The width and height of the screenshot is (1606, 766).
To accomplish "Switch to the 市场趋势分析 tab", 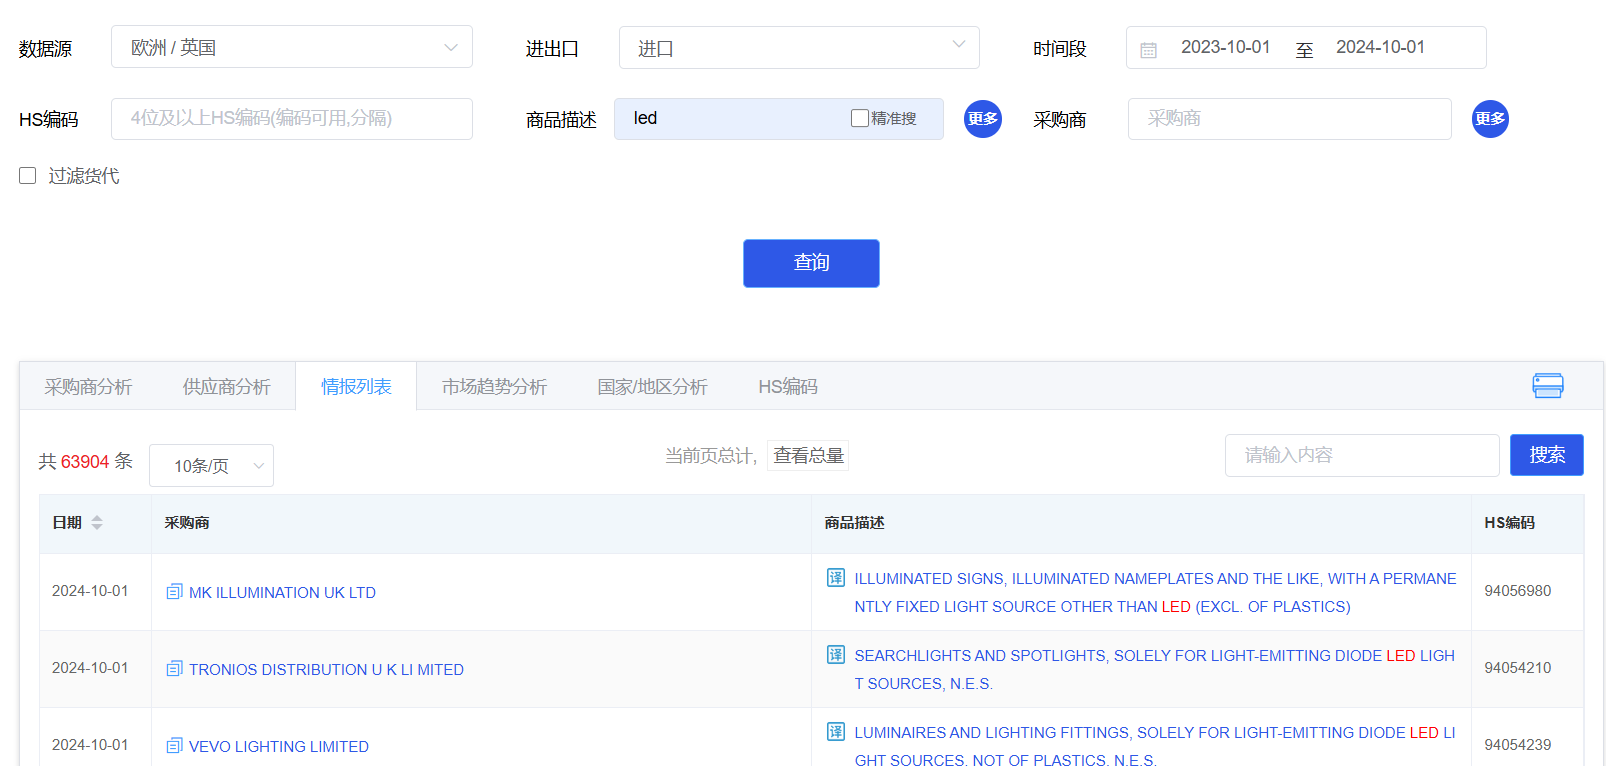I will (x=494, y=387).
